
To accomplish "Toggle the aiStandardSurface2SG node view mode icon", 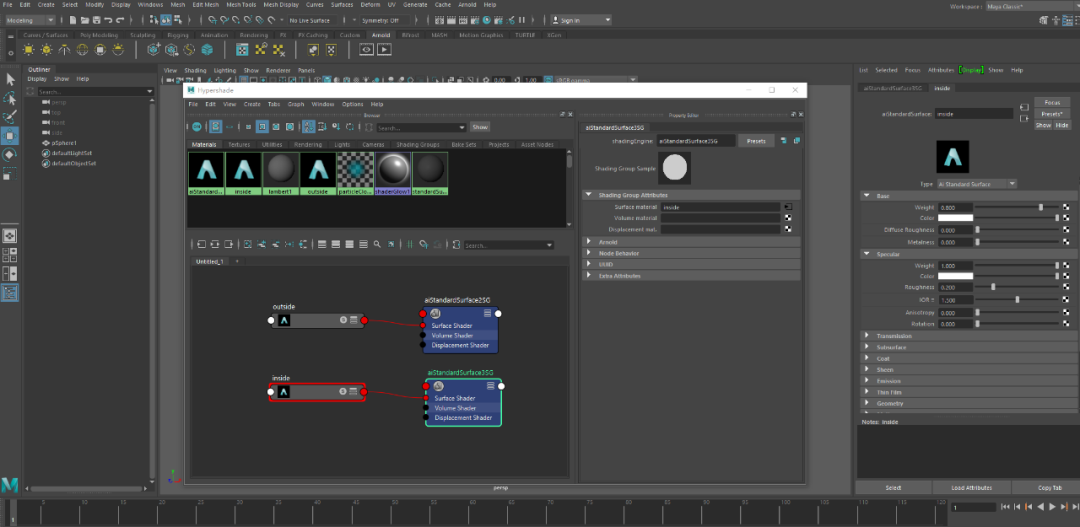I will click(x=488, y=313).
